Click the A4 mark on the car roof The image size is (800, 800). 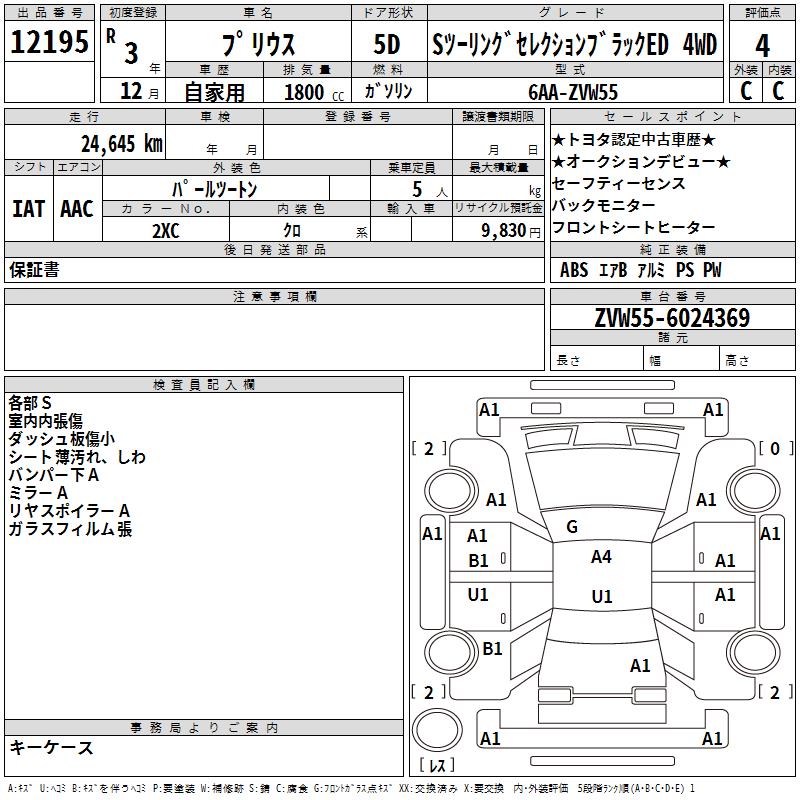(601, 557)
